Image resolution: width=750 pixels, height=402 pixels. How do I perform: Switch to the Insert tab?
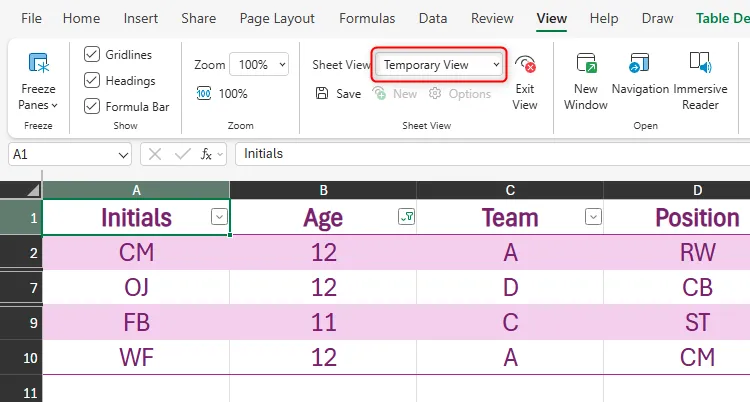[x=141, y=18]
